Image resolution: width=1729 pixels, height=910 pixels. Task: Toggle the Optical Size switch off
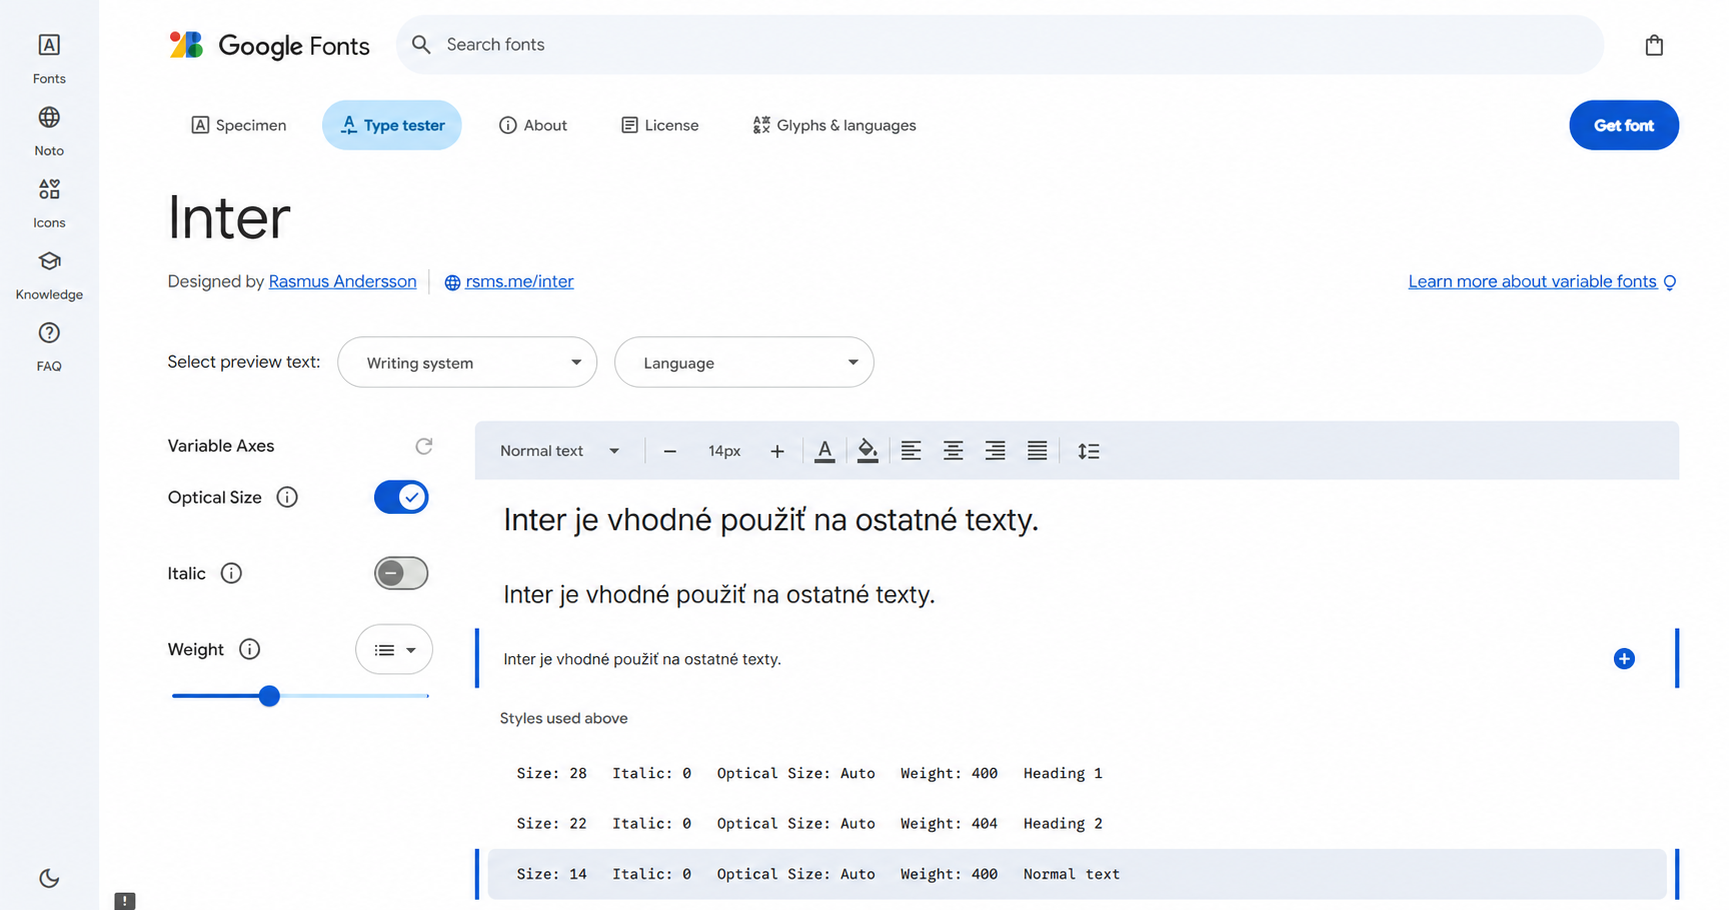[401, 497]
